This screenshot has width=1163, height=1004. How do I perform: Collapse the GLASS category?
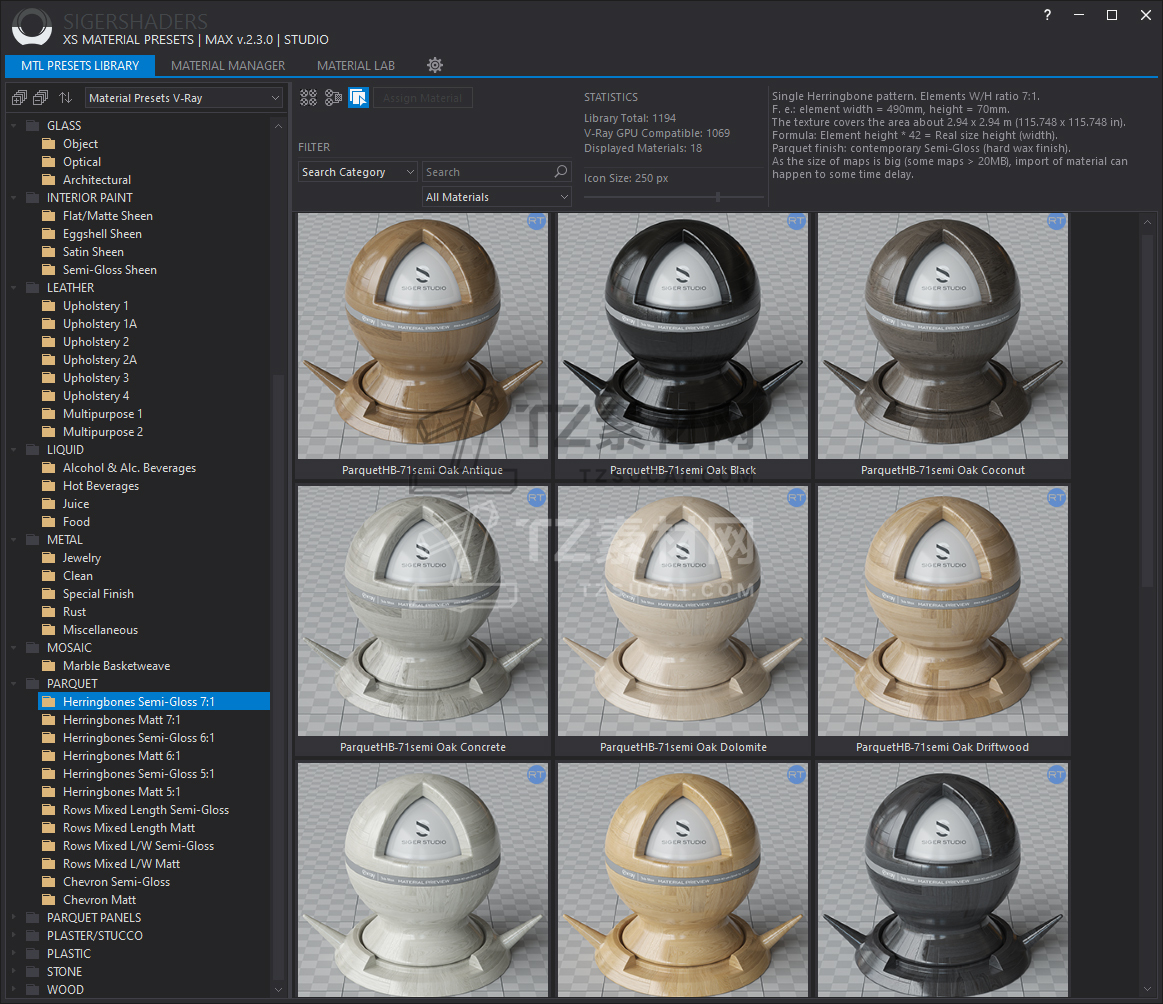tap(13, 126)
